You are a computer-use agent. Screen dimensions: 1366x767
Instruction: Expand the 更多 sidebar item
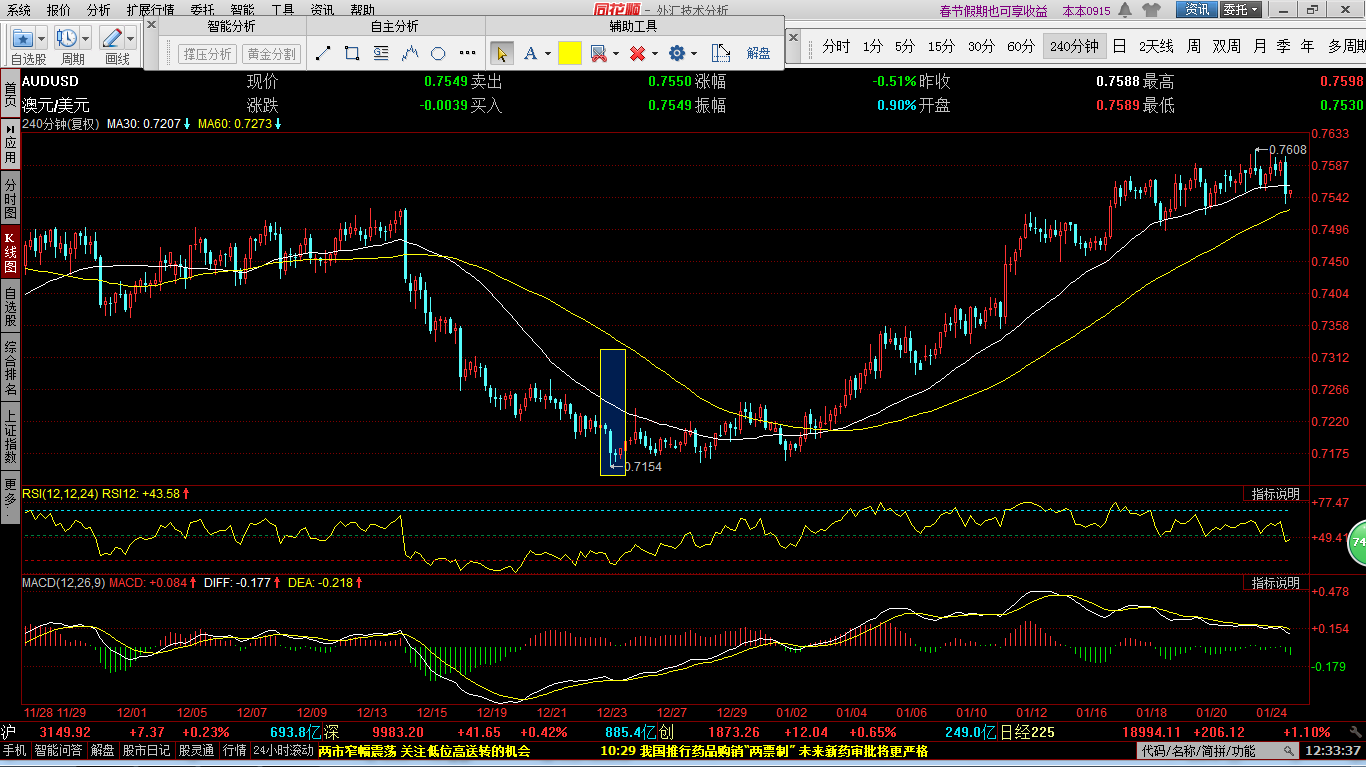click(10, 496)
